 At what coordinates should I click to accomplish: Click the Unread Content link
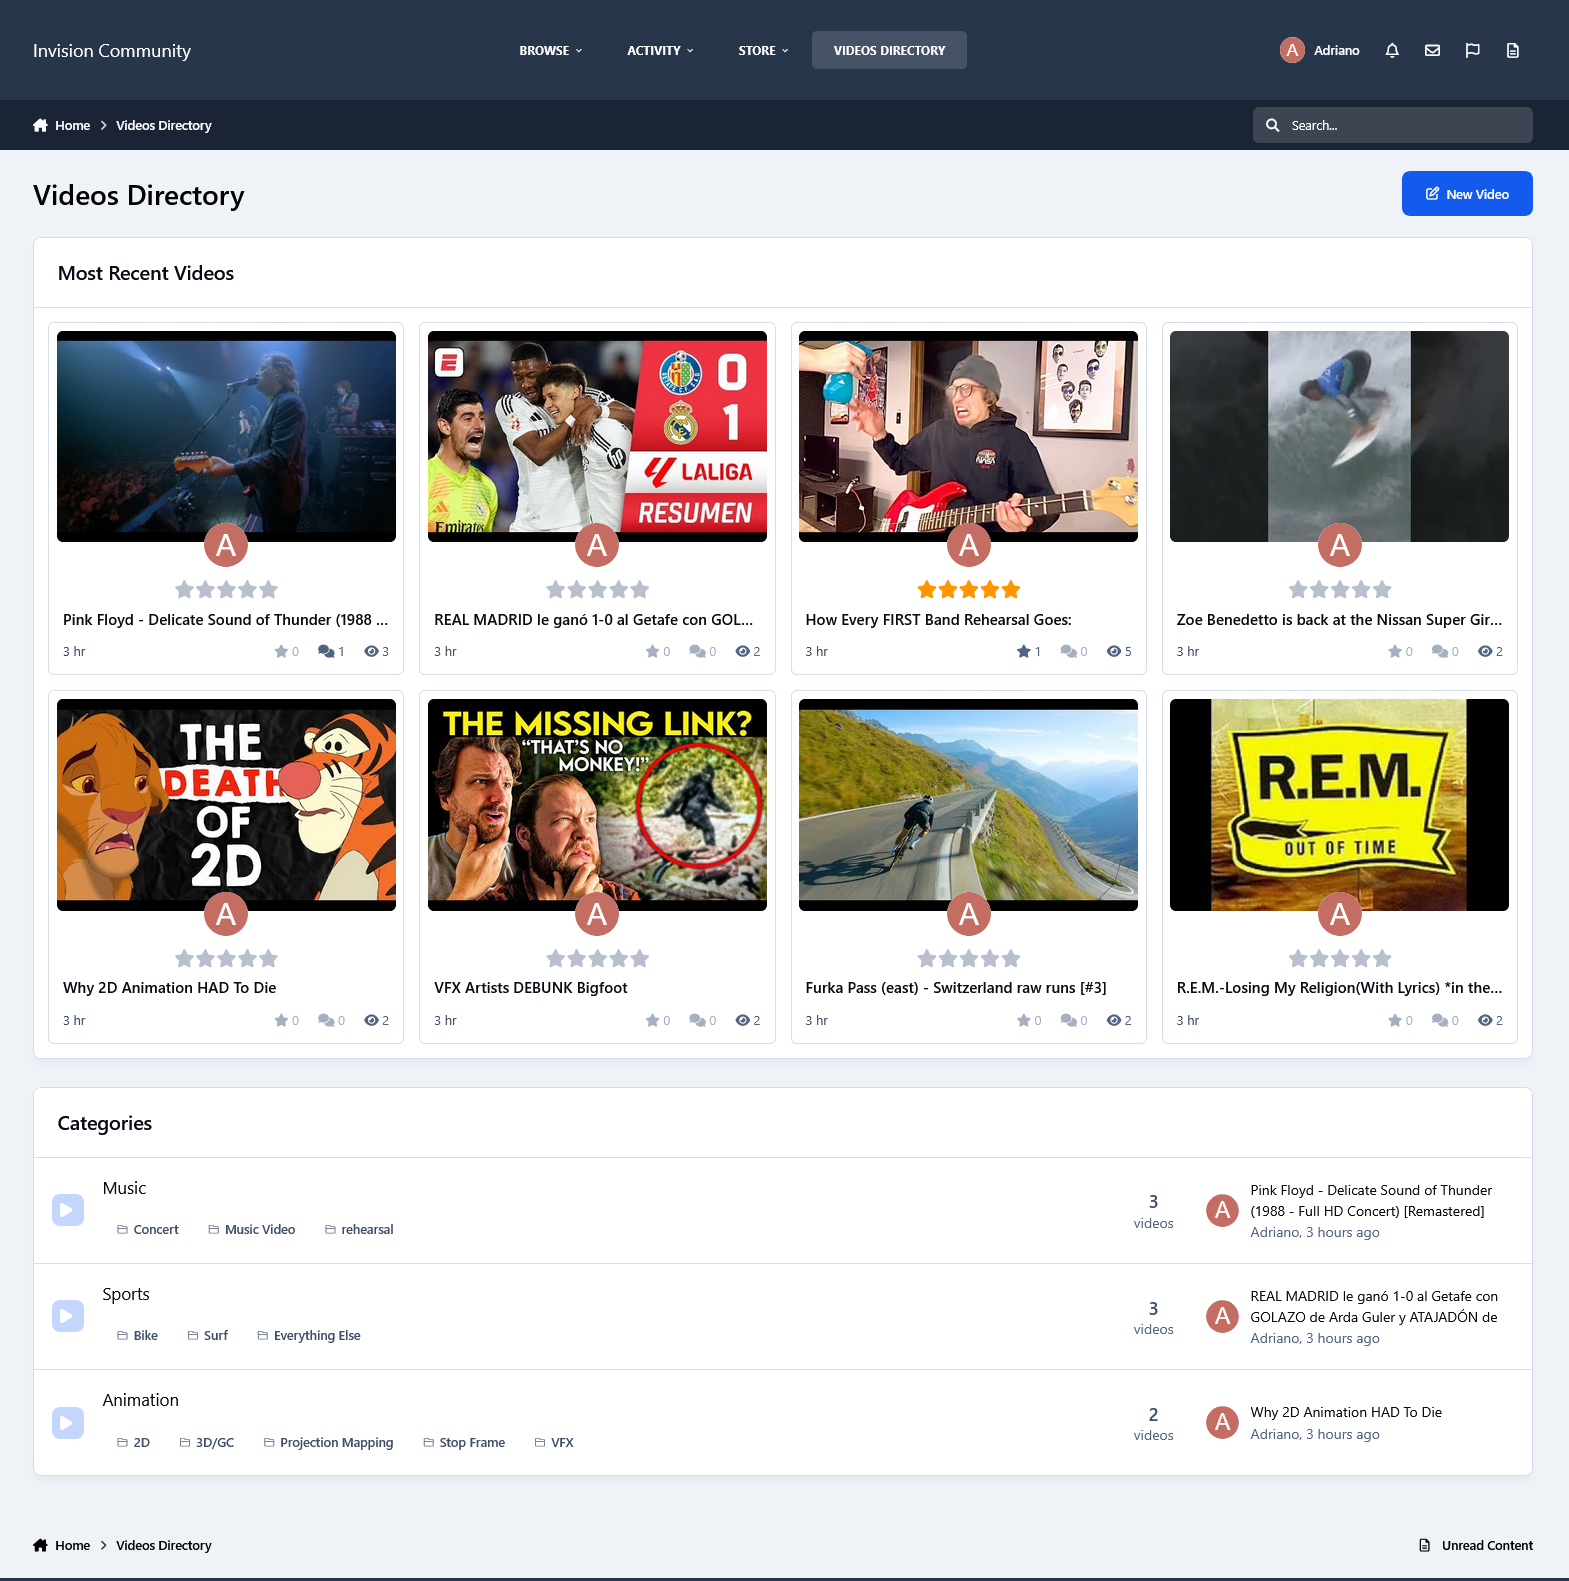click(x=1487, y=1545)
